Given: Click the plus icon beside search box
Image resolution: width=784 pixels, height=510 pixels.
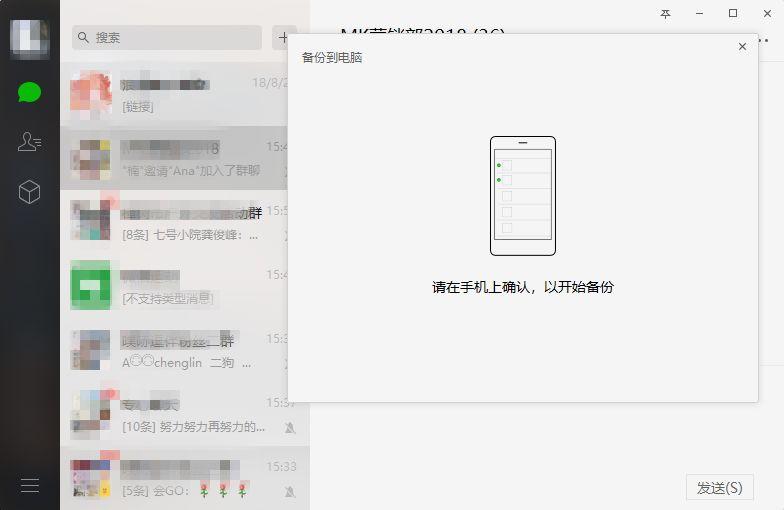Looking at the screenshot, I should 283,38.
